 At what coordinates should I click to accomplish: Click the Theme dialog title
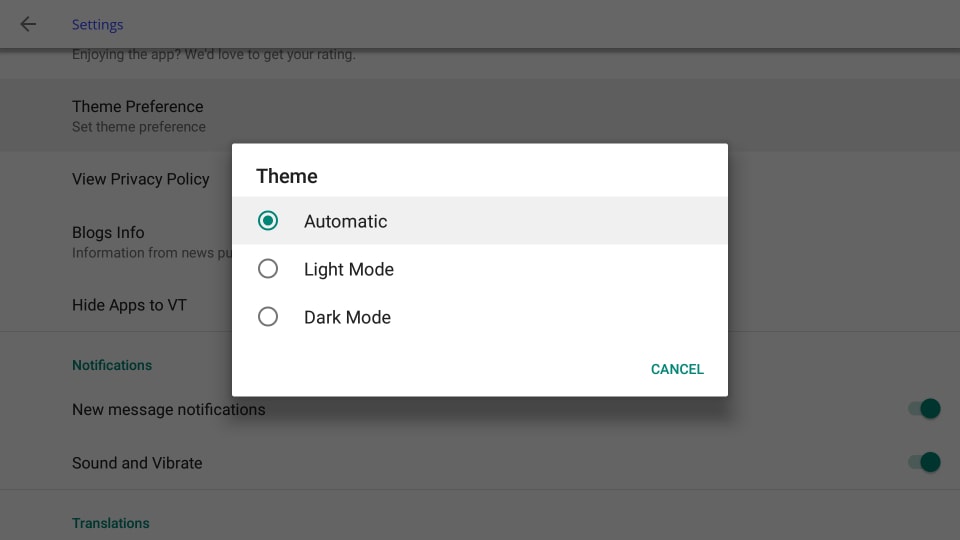(287, 176)
